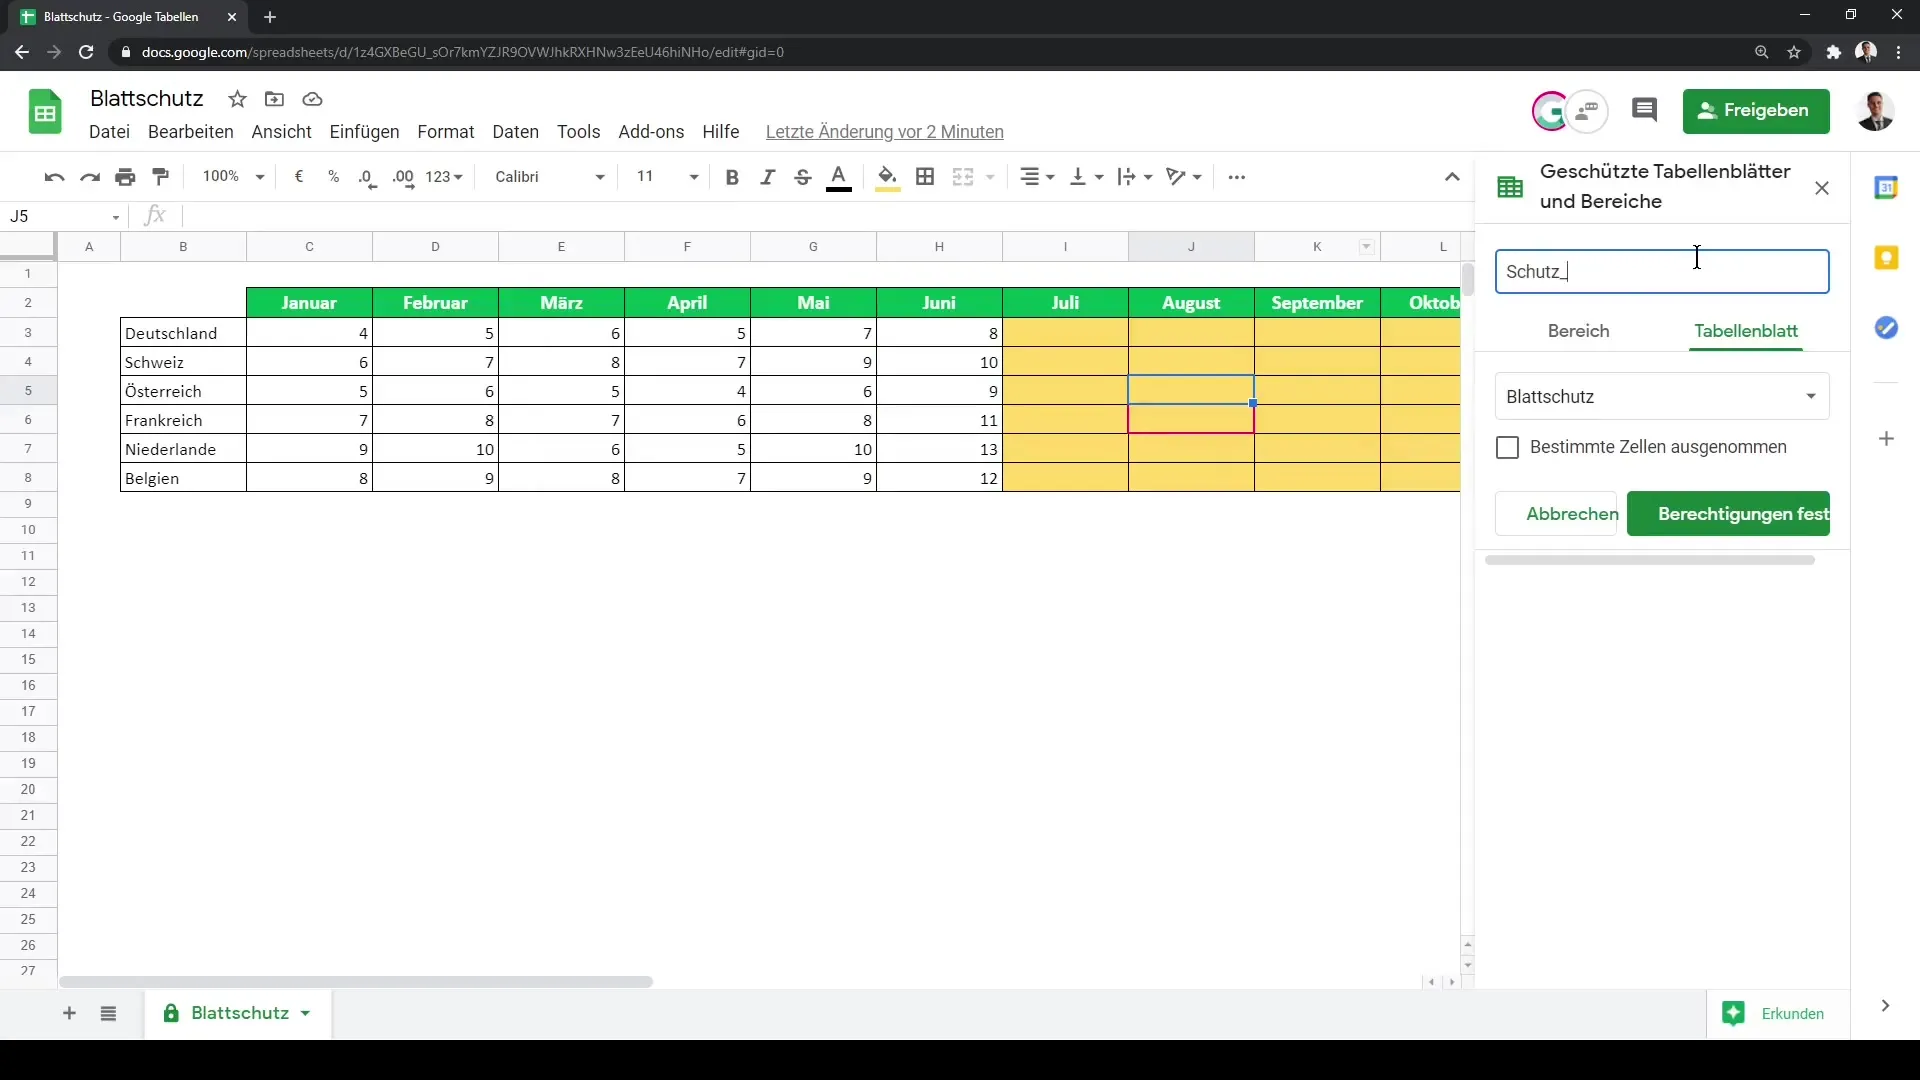Open Google Calendar side panel icon
1920x1080 pixels.
click(1886, 187)
